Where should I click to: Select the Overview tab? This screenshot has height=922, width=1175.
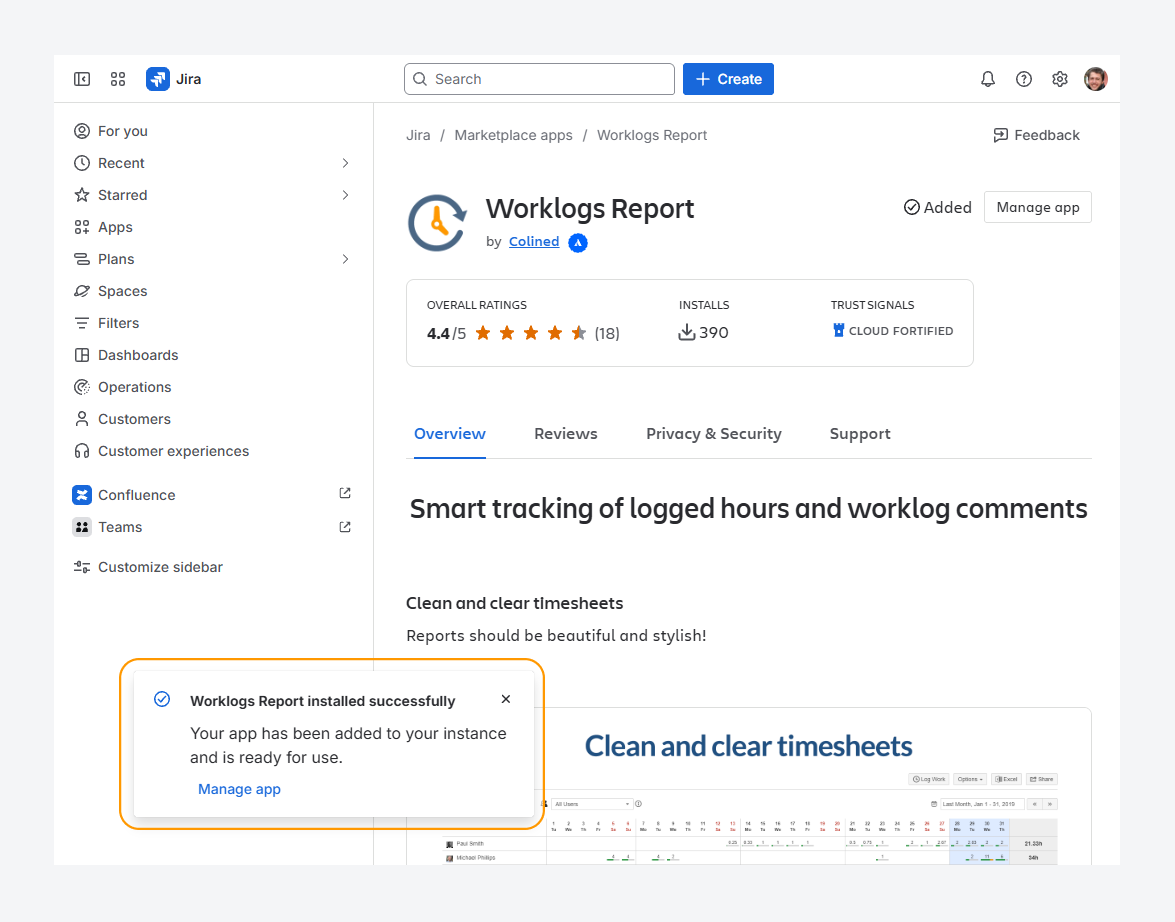click(x=450, y=434)
